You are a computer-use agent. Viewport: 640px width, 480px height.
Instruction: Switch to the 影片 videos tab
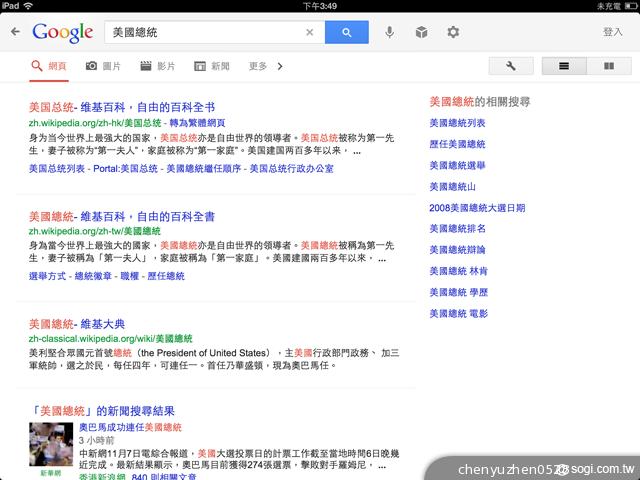tap(158, 66)
